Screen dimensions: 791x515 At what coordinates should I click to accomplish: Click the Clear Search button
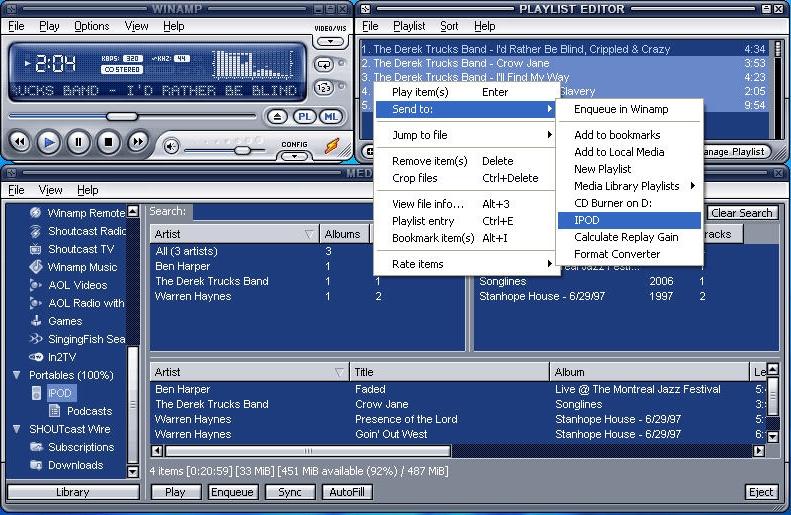742,213
